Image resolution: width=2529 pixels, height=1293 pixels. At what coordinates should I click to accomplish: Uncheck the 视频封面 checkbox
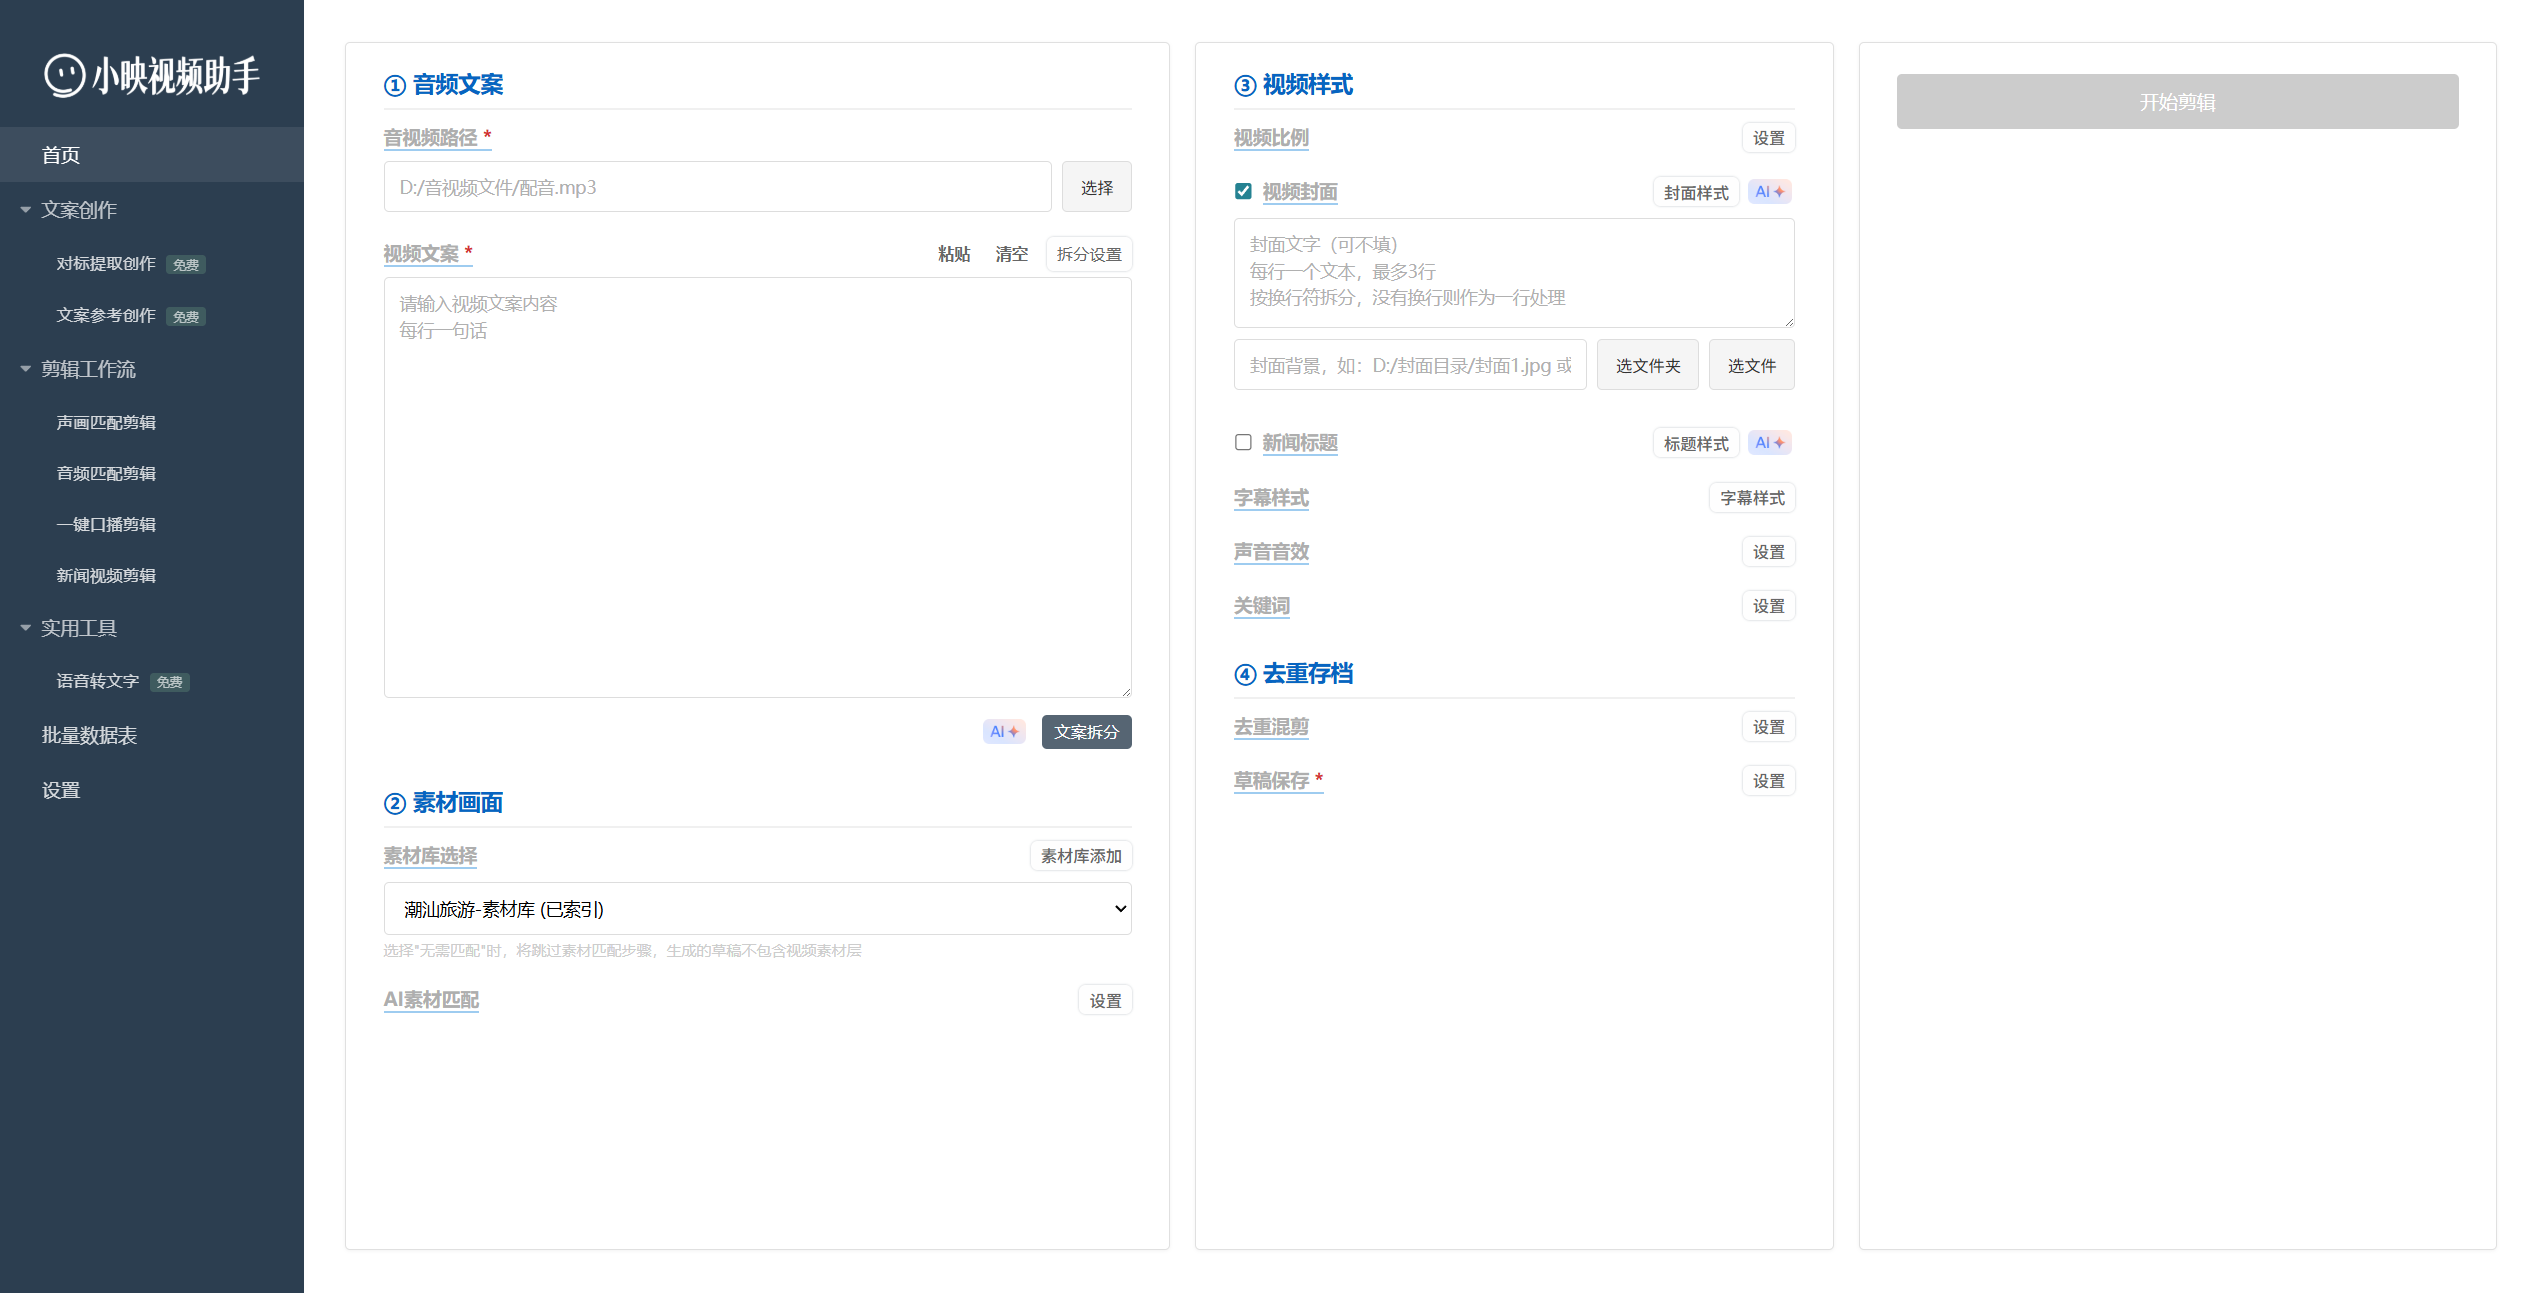tap(1243, 191)
